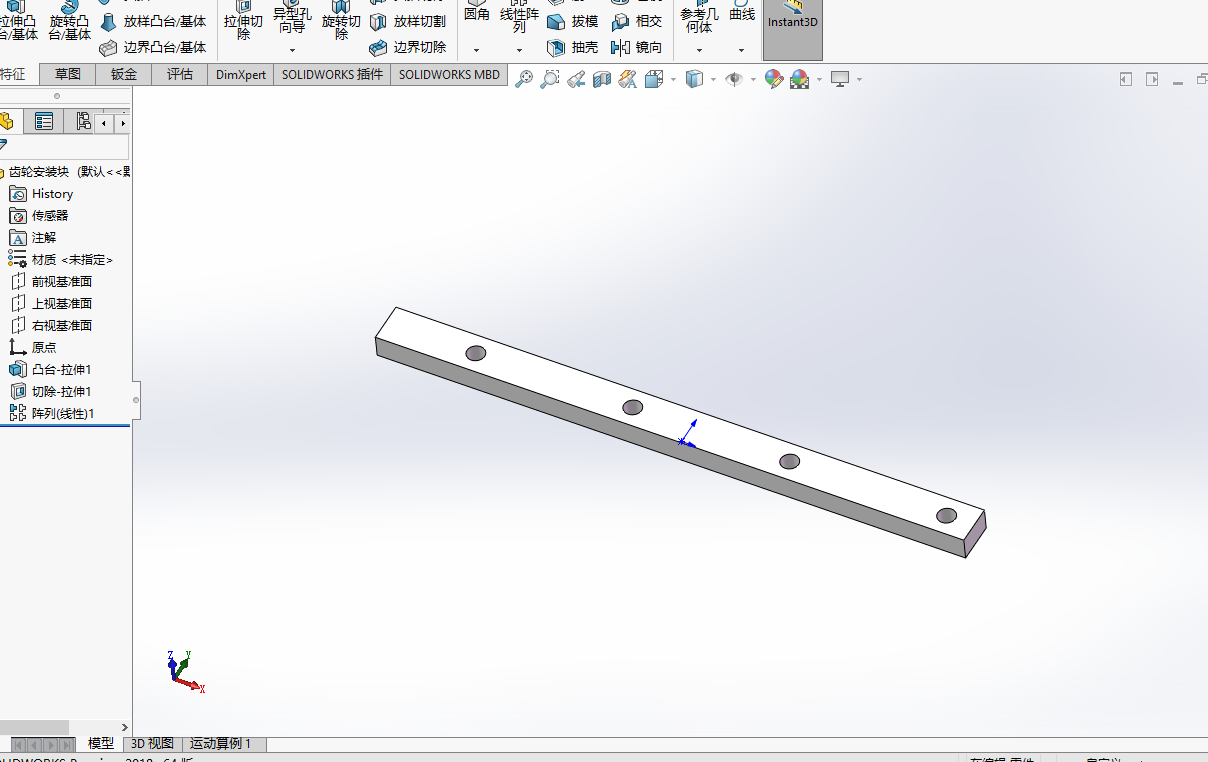1208x762 pixels.
Task: Open the View Settings dropdown arrow
Action: click(x=858, y=79)
